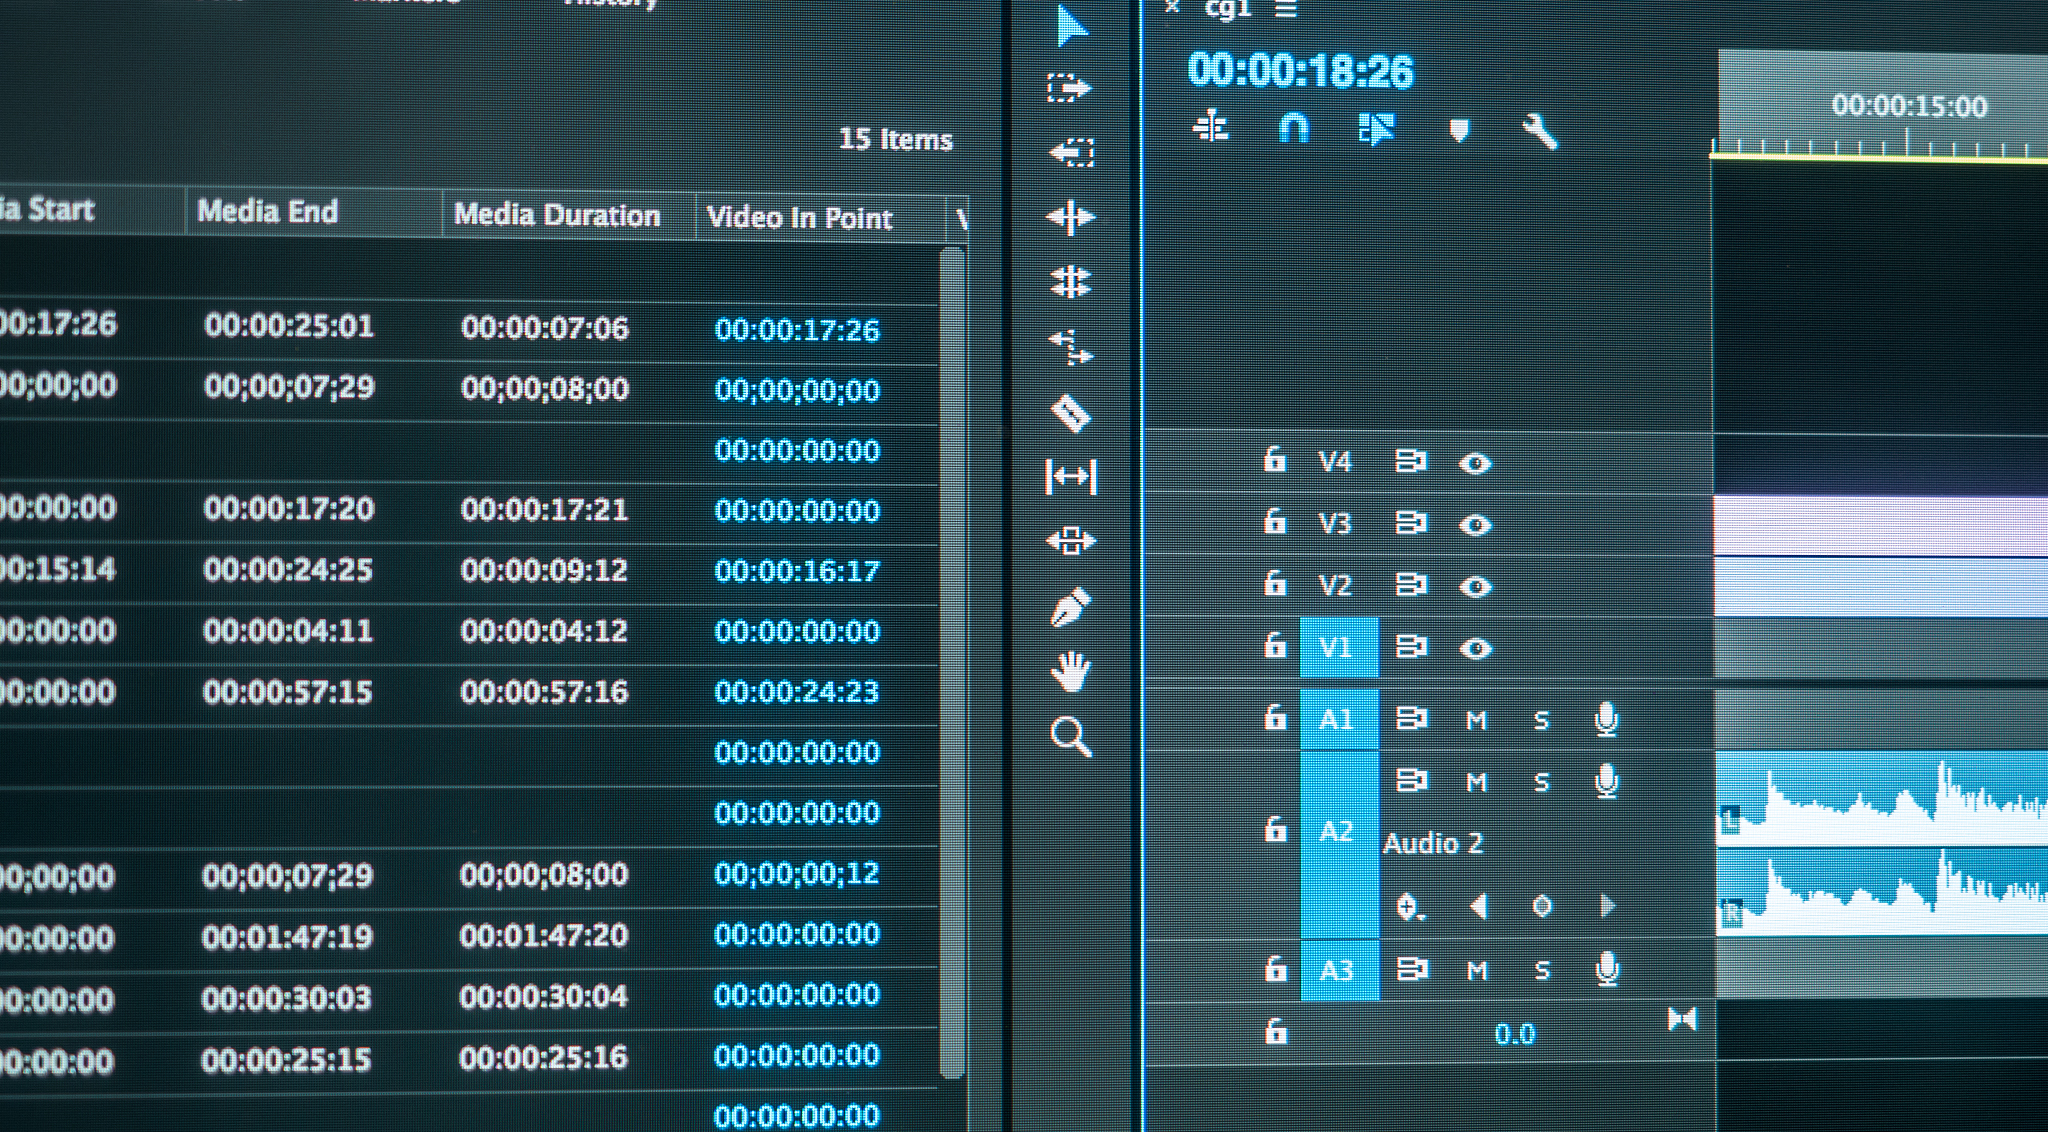Open timeline display settings wrench
Screen dimensions: 2048x1132
(1539, 131)
